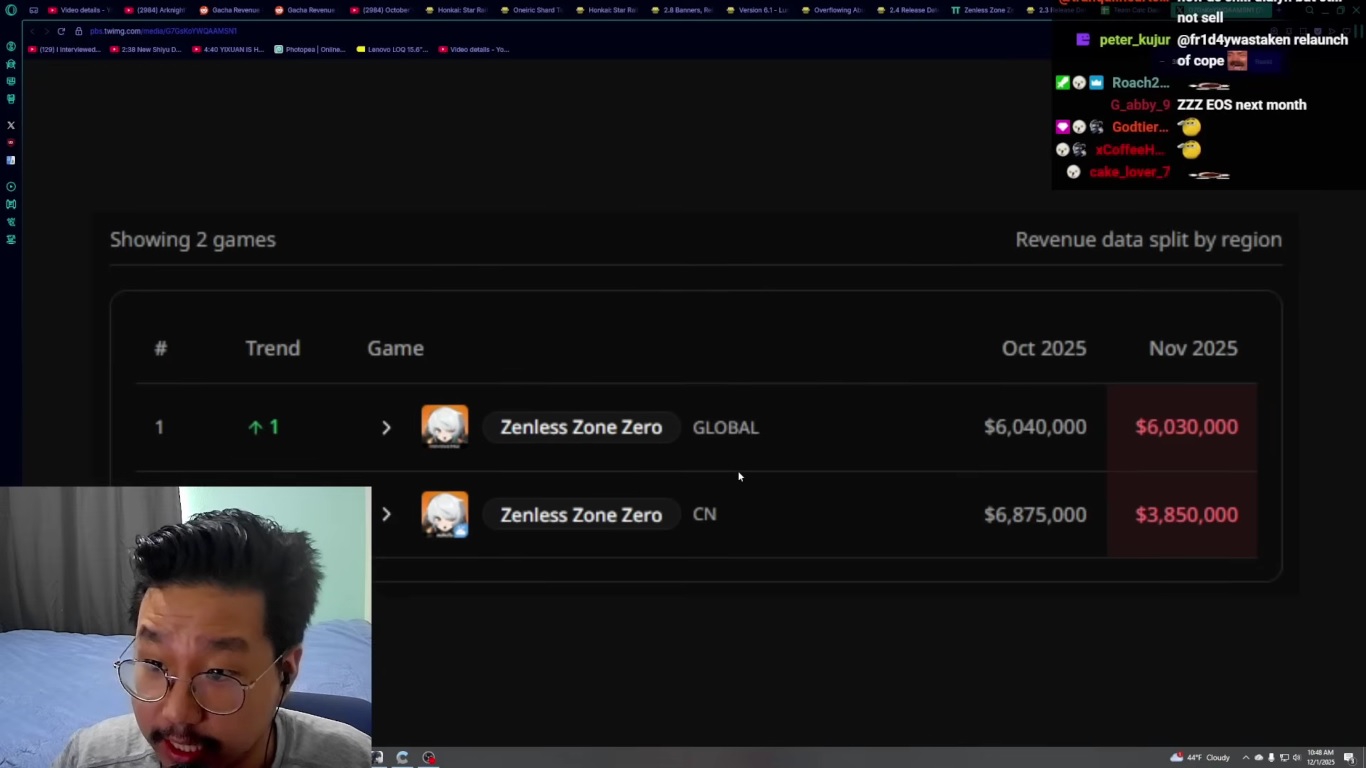
Task: Click the red circular taskbar app icon
Action: coord(429,758)
